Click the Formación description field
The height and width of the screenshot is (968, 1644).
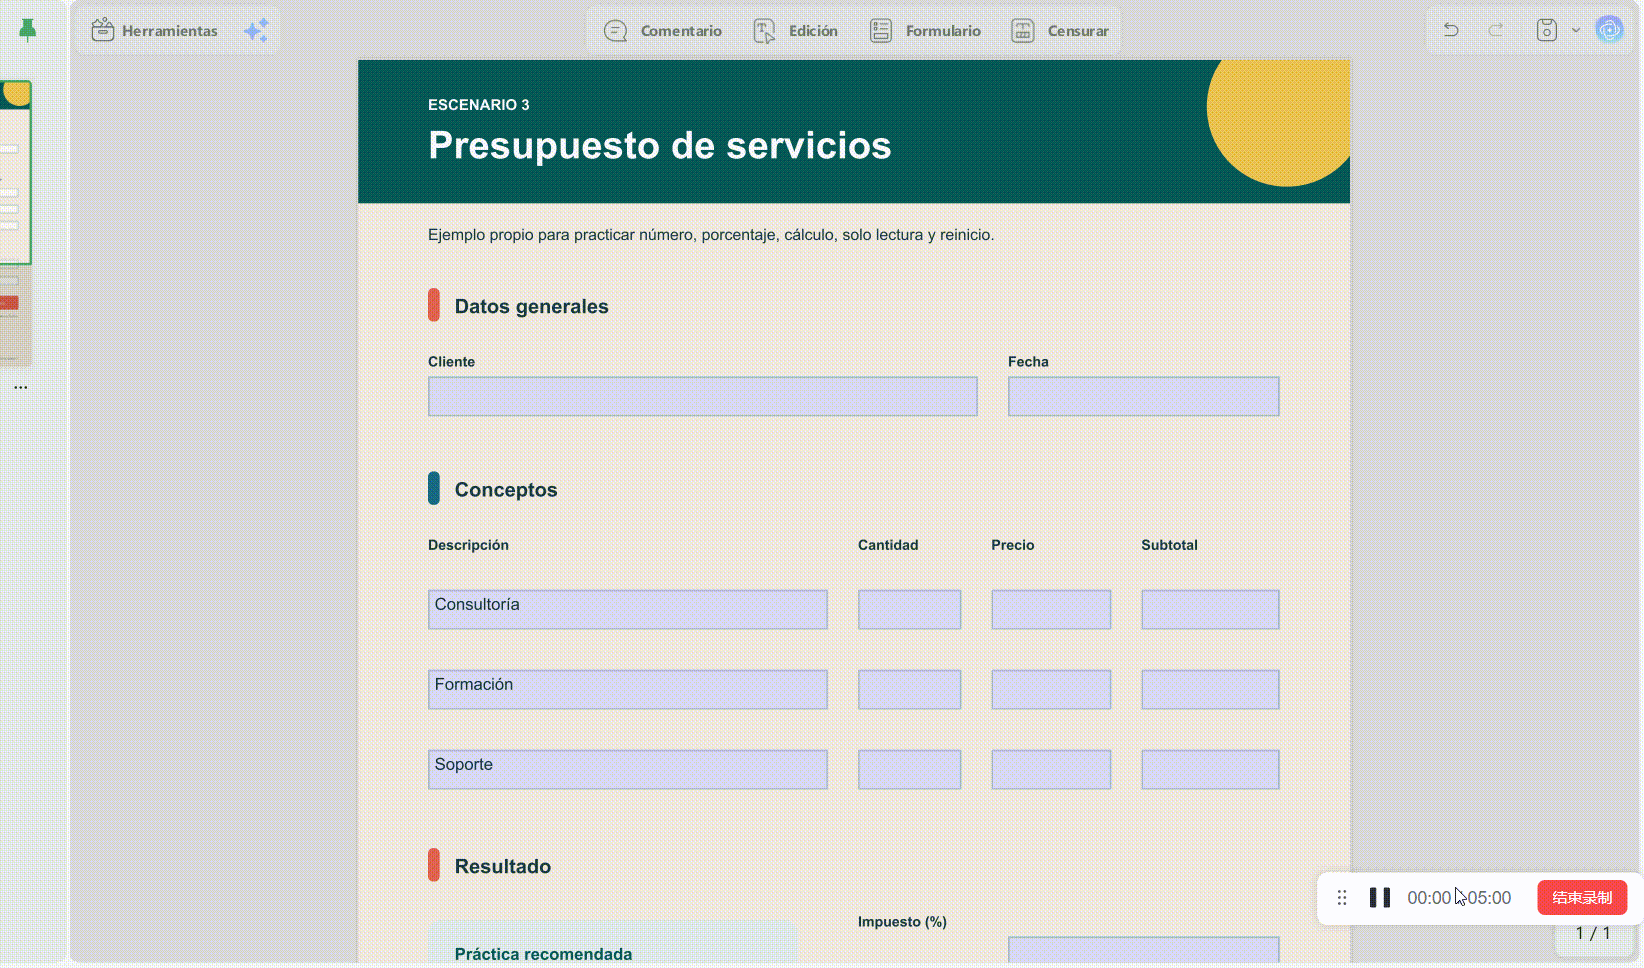coord(628,689)
